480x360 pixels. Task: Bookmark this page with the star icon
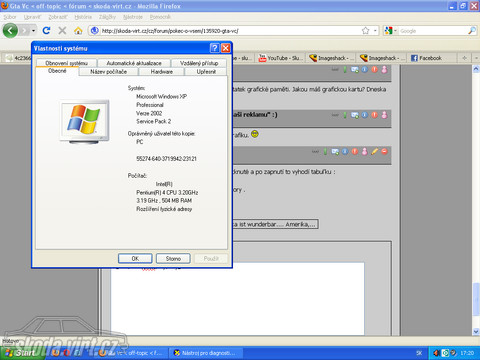coord(365,31)
